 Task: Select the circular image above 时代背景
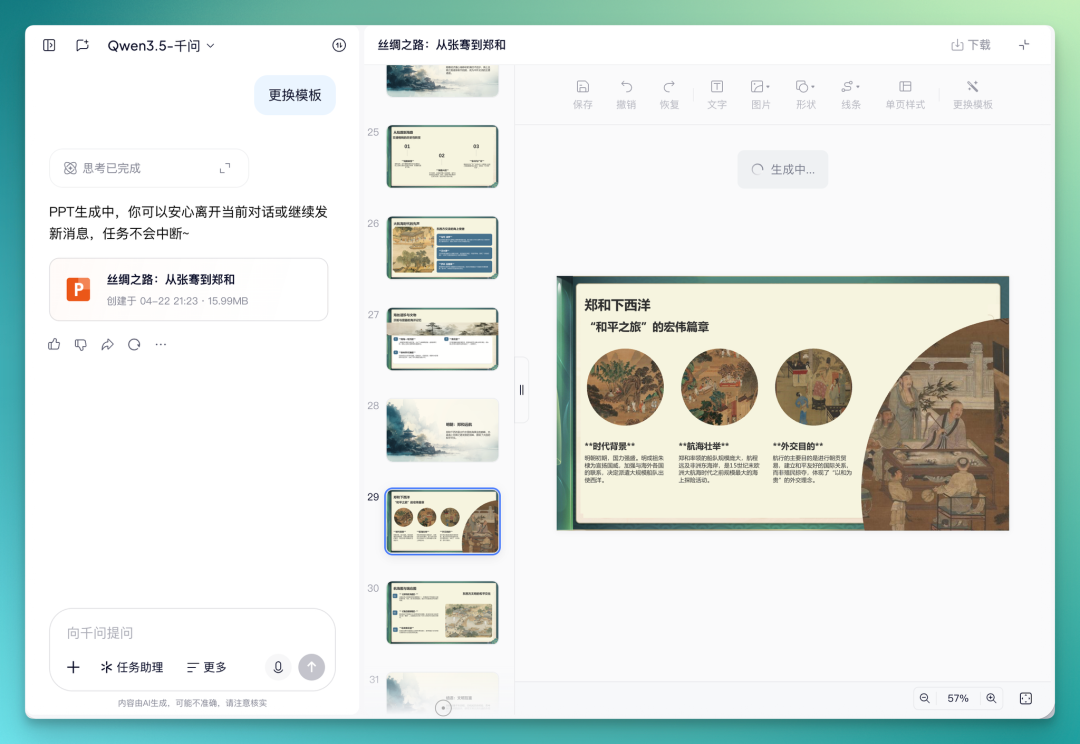click(625, 387)
